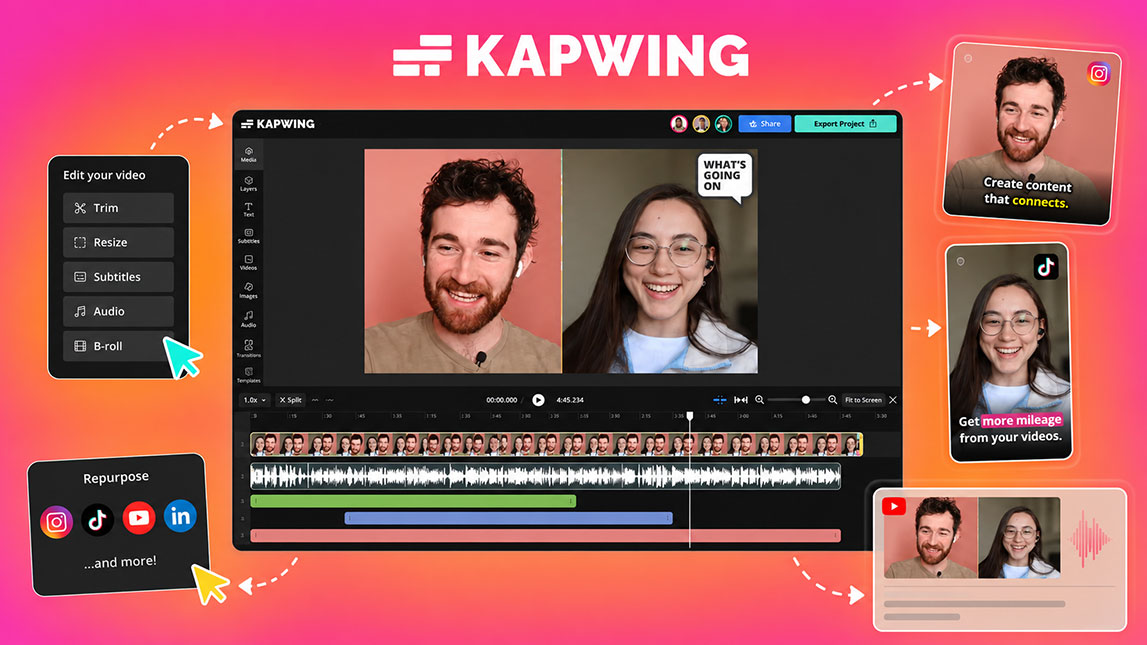Screen dimensions: 1147x645
Task: Select Audio in Edit your video menu
Action: 119,312
